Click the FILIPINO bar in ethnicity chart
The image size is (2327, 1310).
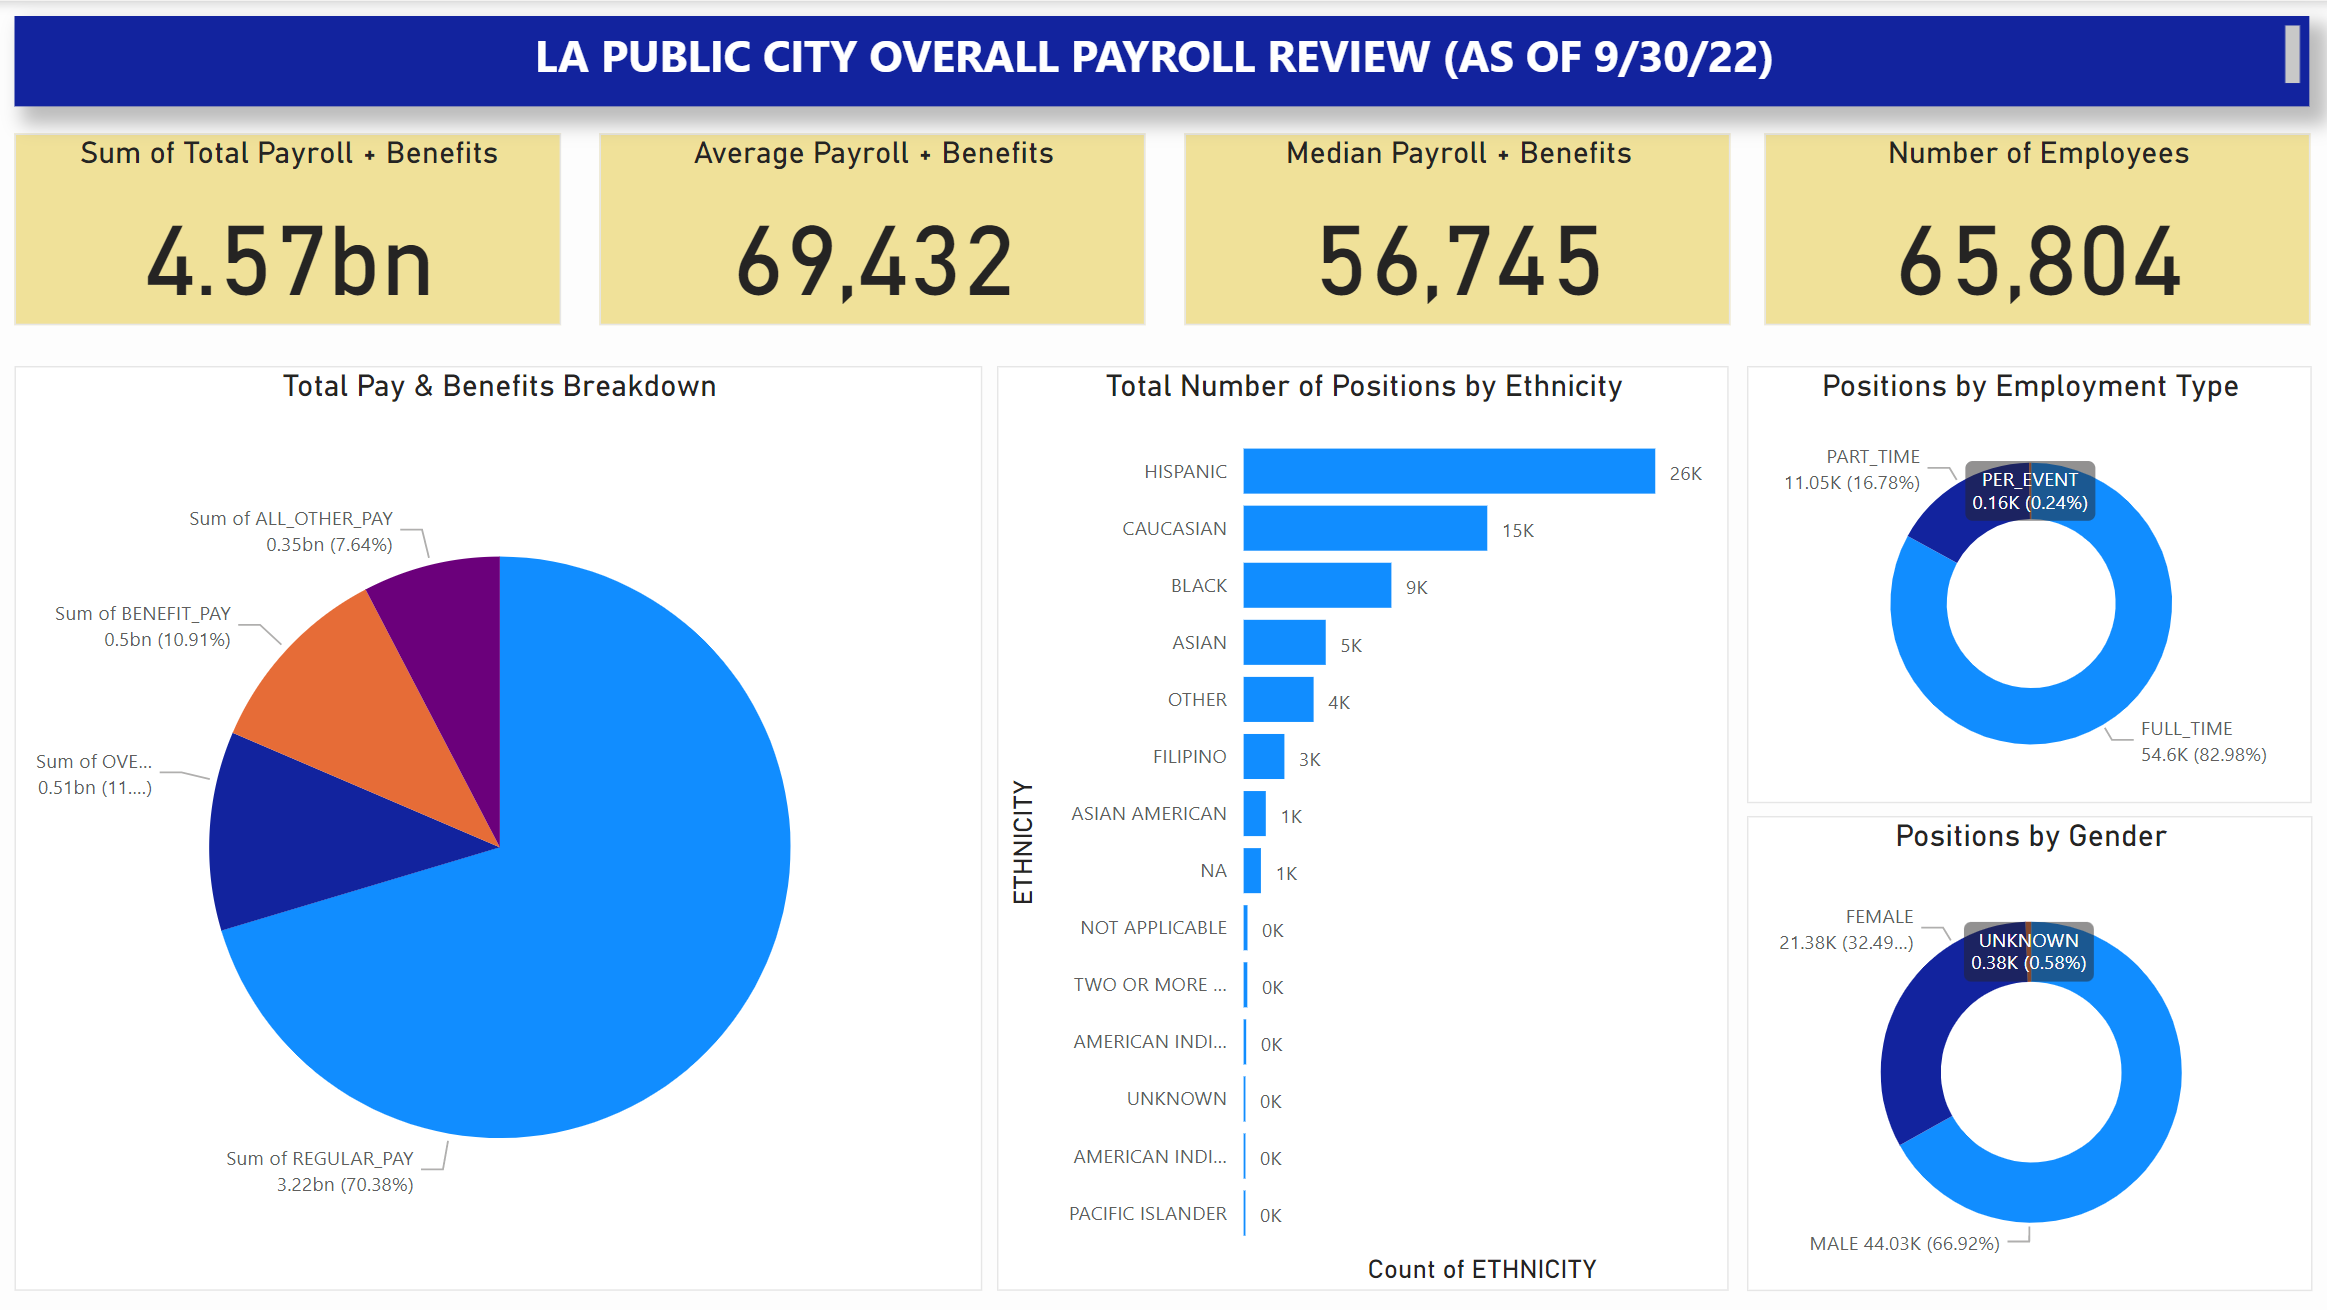pos(1264,756)
